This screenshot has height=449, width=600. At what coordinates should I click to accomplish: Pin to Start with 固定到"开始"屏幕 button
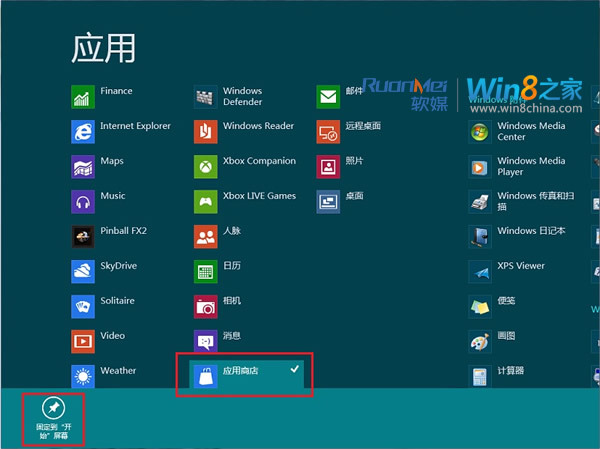coord(53,418)
